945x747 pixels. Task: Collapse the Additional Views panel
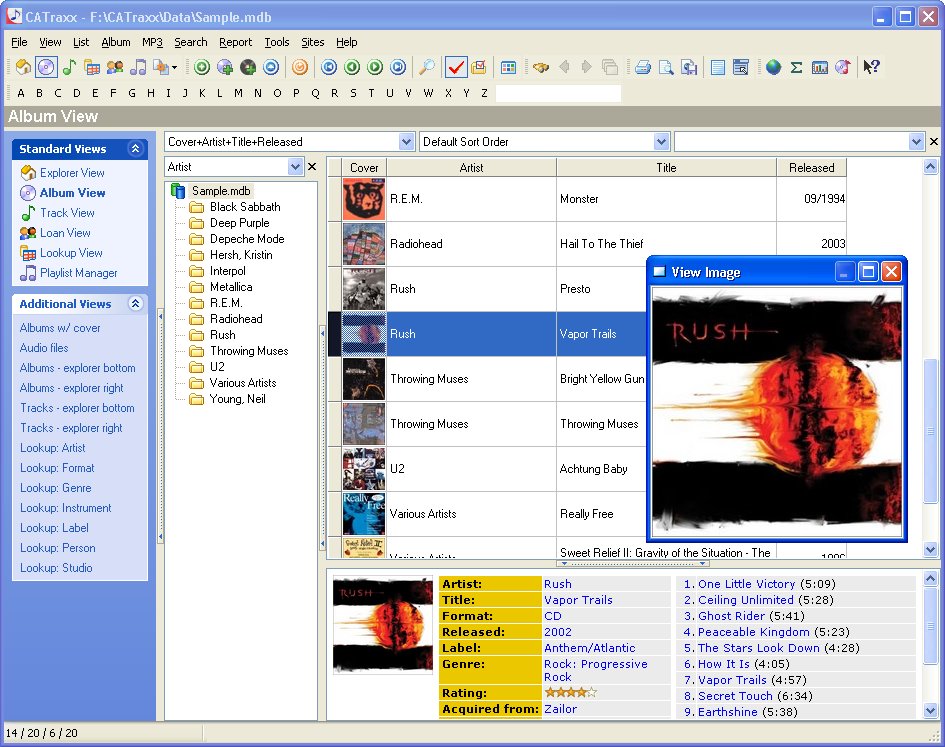pyautogui.click(x=136, y=303)
